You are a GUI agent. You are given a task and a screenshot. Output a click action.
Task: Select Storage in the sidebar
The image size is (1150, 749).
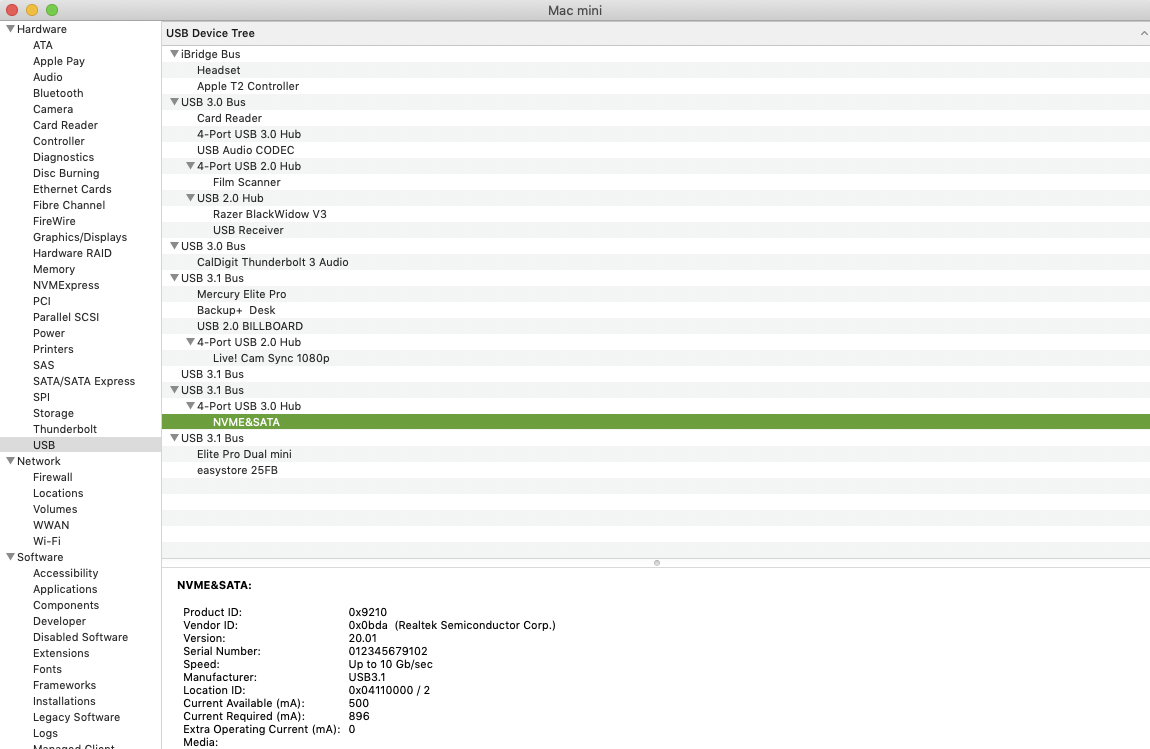coord(53,413)
